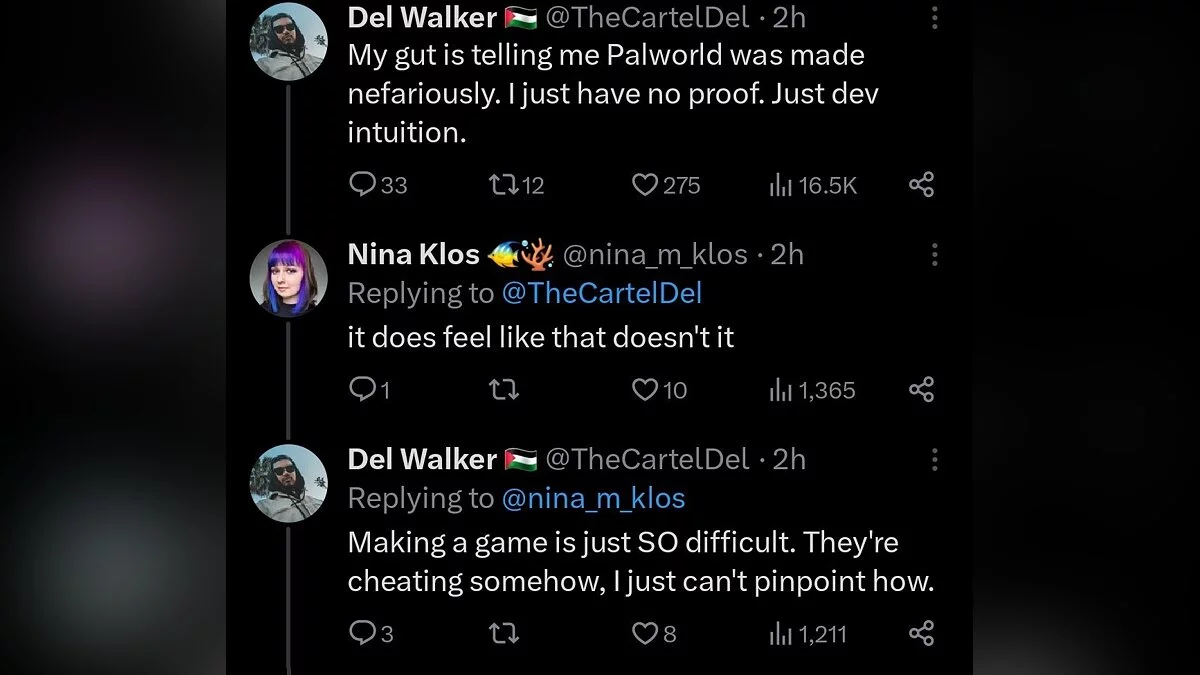Open more options on last Del Walker tweet
Screen dimensions: 1200x675
(934, 460)
